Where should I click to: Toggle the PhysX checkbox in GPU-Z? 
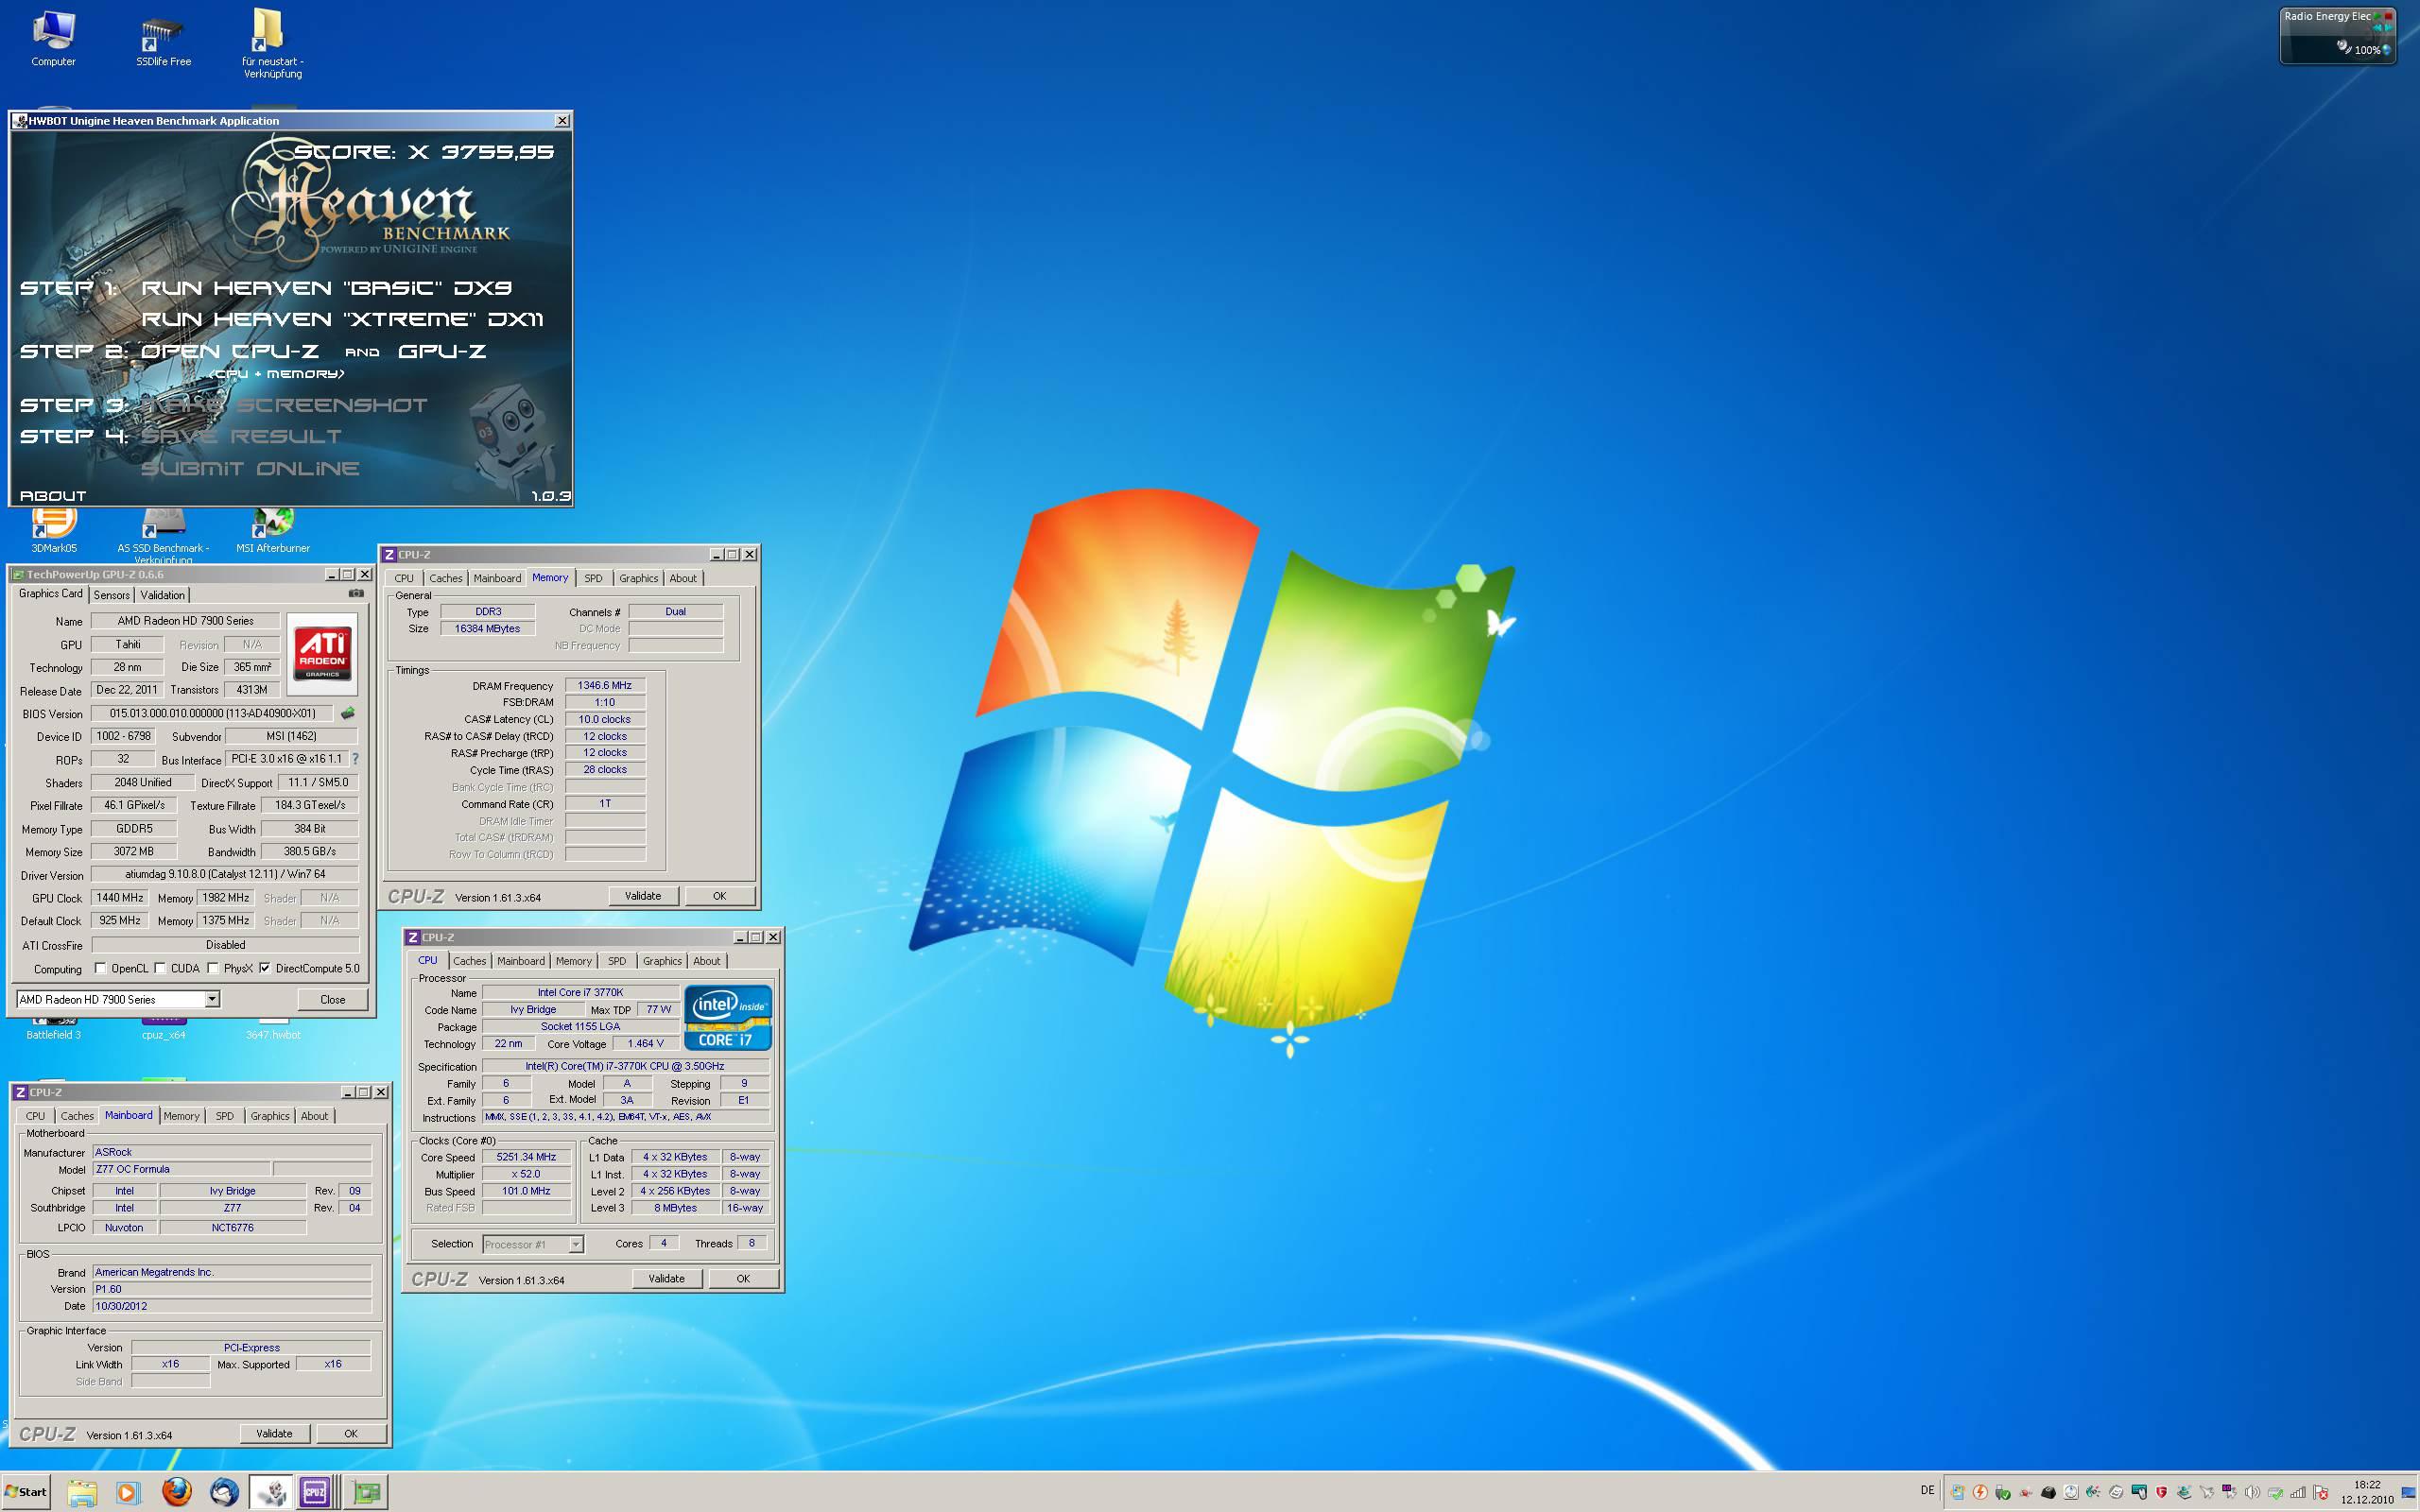click(x=213, y=968)
